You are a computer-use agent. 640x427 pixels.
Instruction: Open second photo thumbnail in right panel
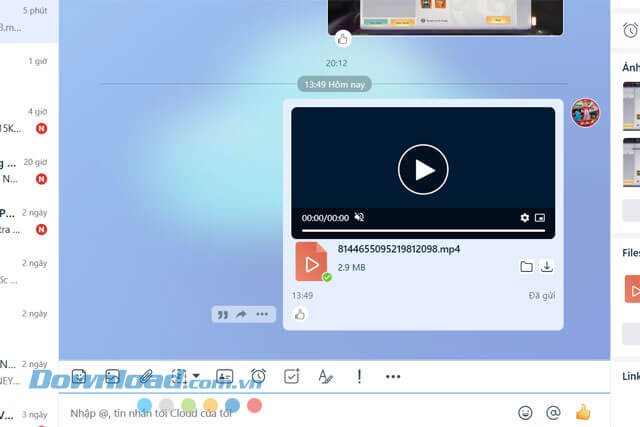tap(631, 162)
